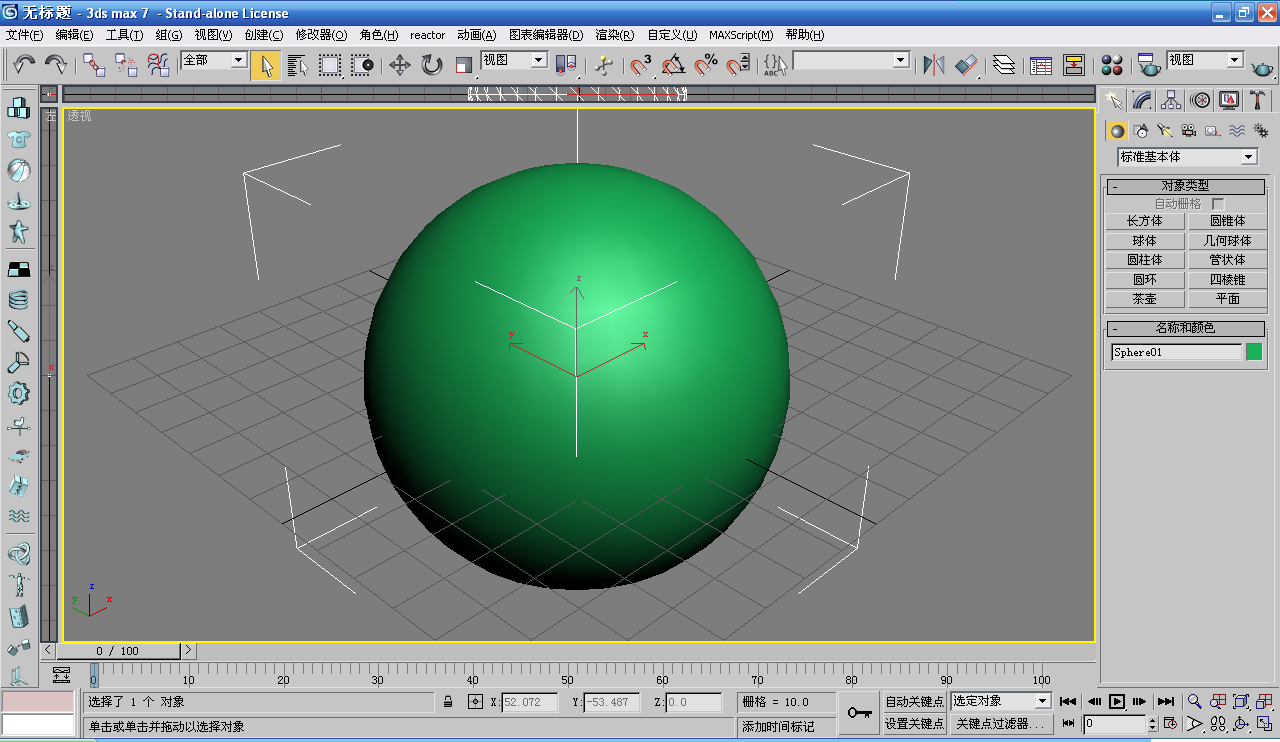
Task: Click the Mirror tool icon
Action: [x=934, y=66]
